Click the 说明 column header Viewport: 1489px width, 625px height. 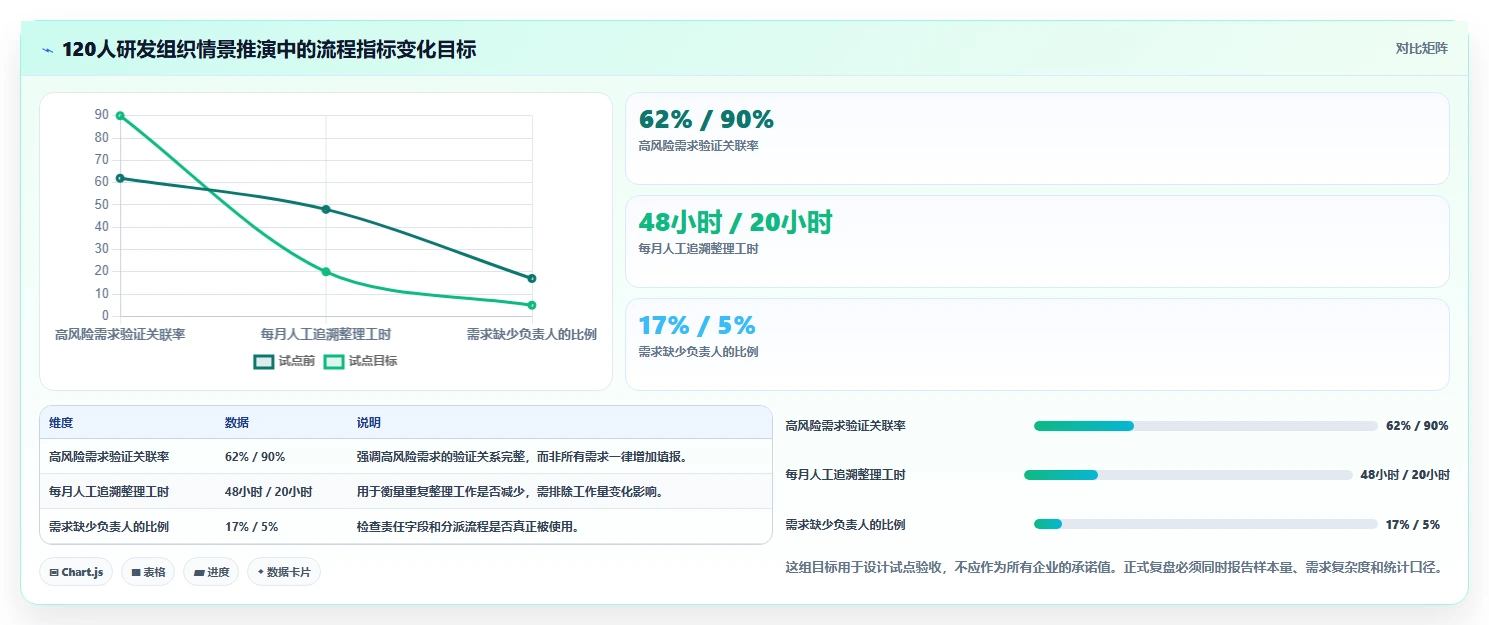[x=369, y=423]
